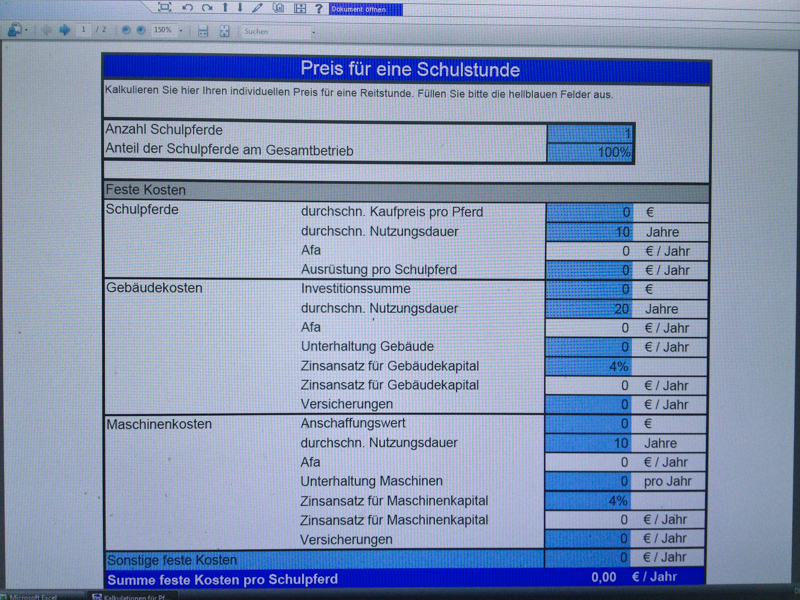
Task: Click the rotate counterclockwise arrow icon
Action: (187, 8)
